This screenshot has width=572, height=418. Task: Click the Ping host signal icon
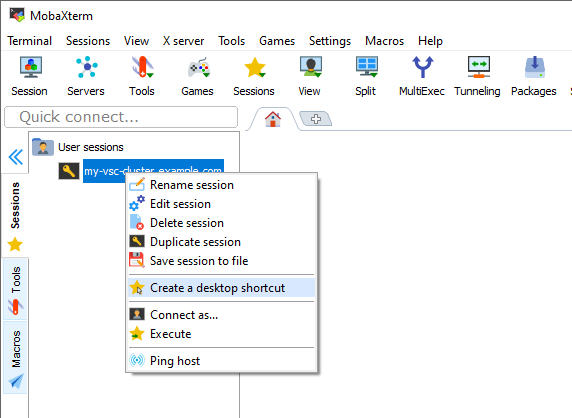tap(137, 360)
